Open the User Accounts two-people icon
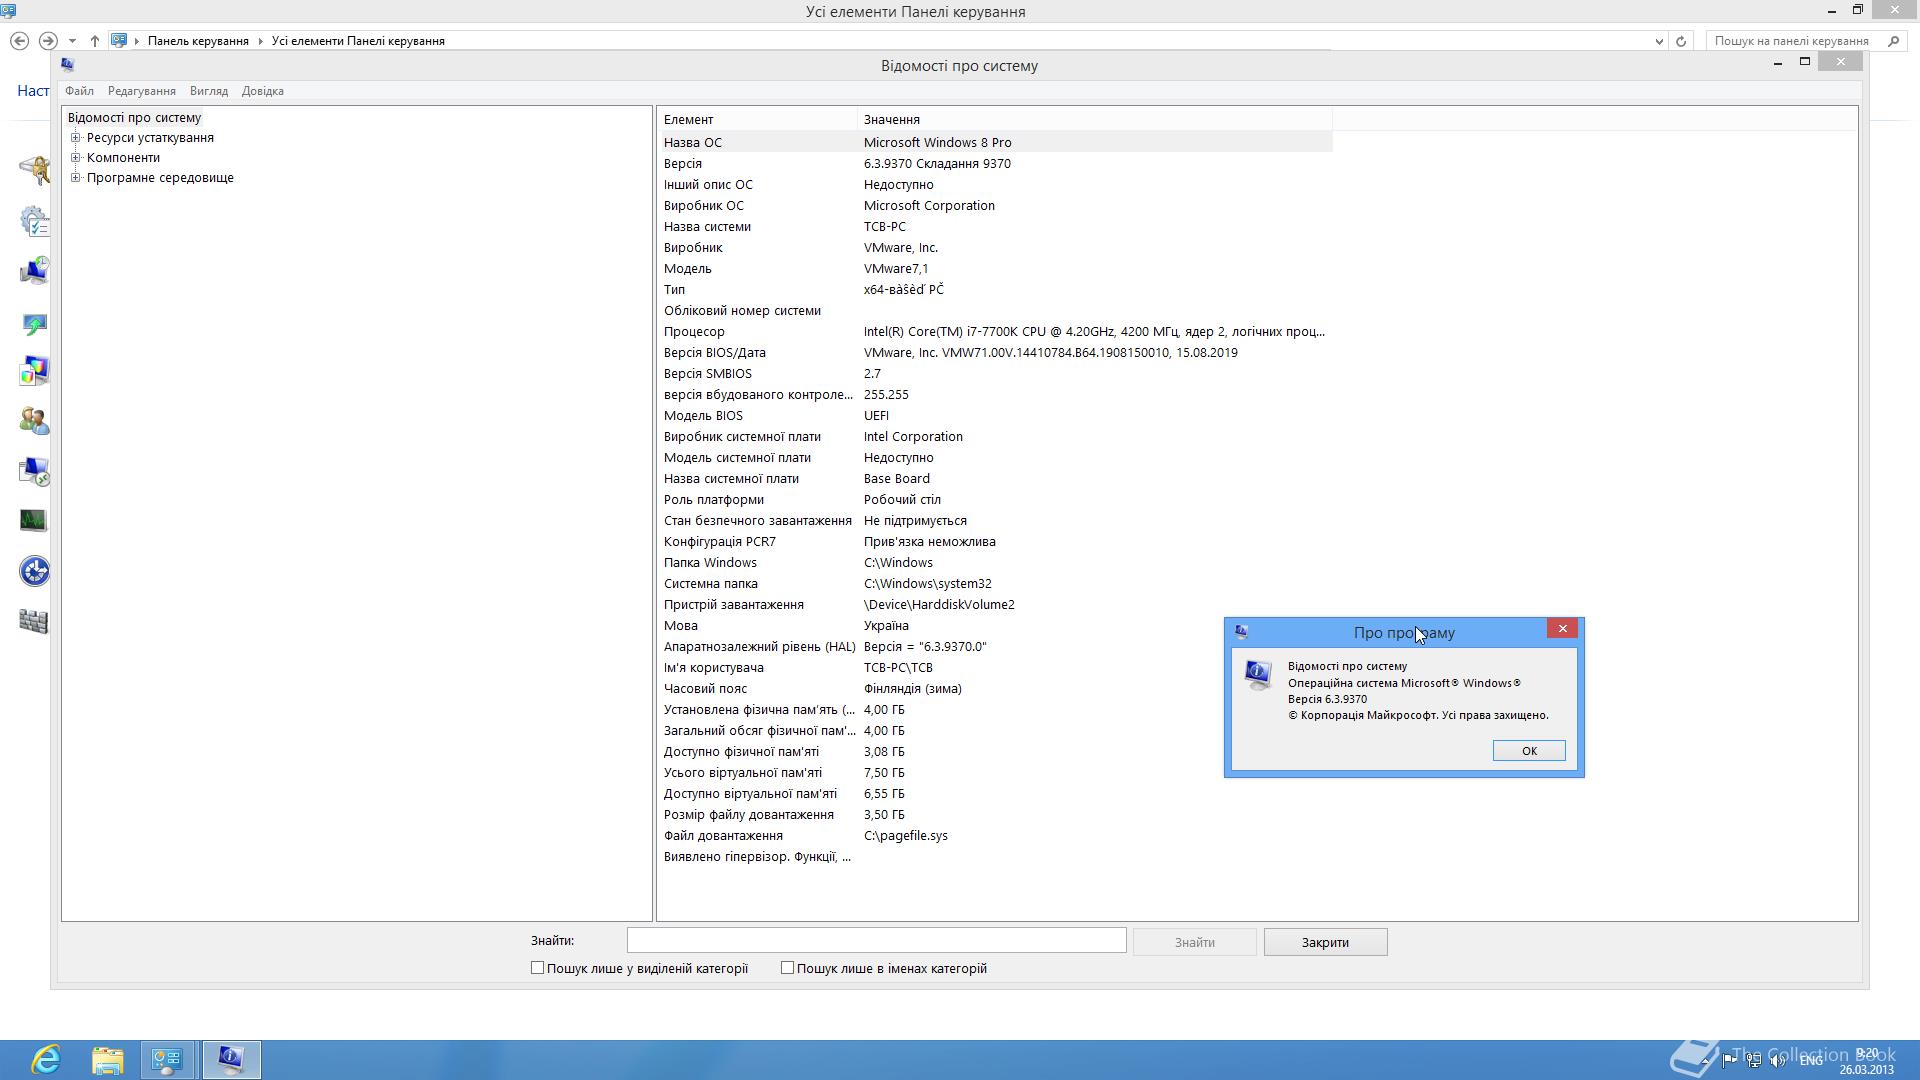 34,421
